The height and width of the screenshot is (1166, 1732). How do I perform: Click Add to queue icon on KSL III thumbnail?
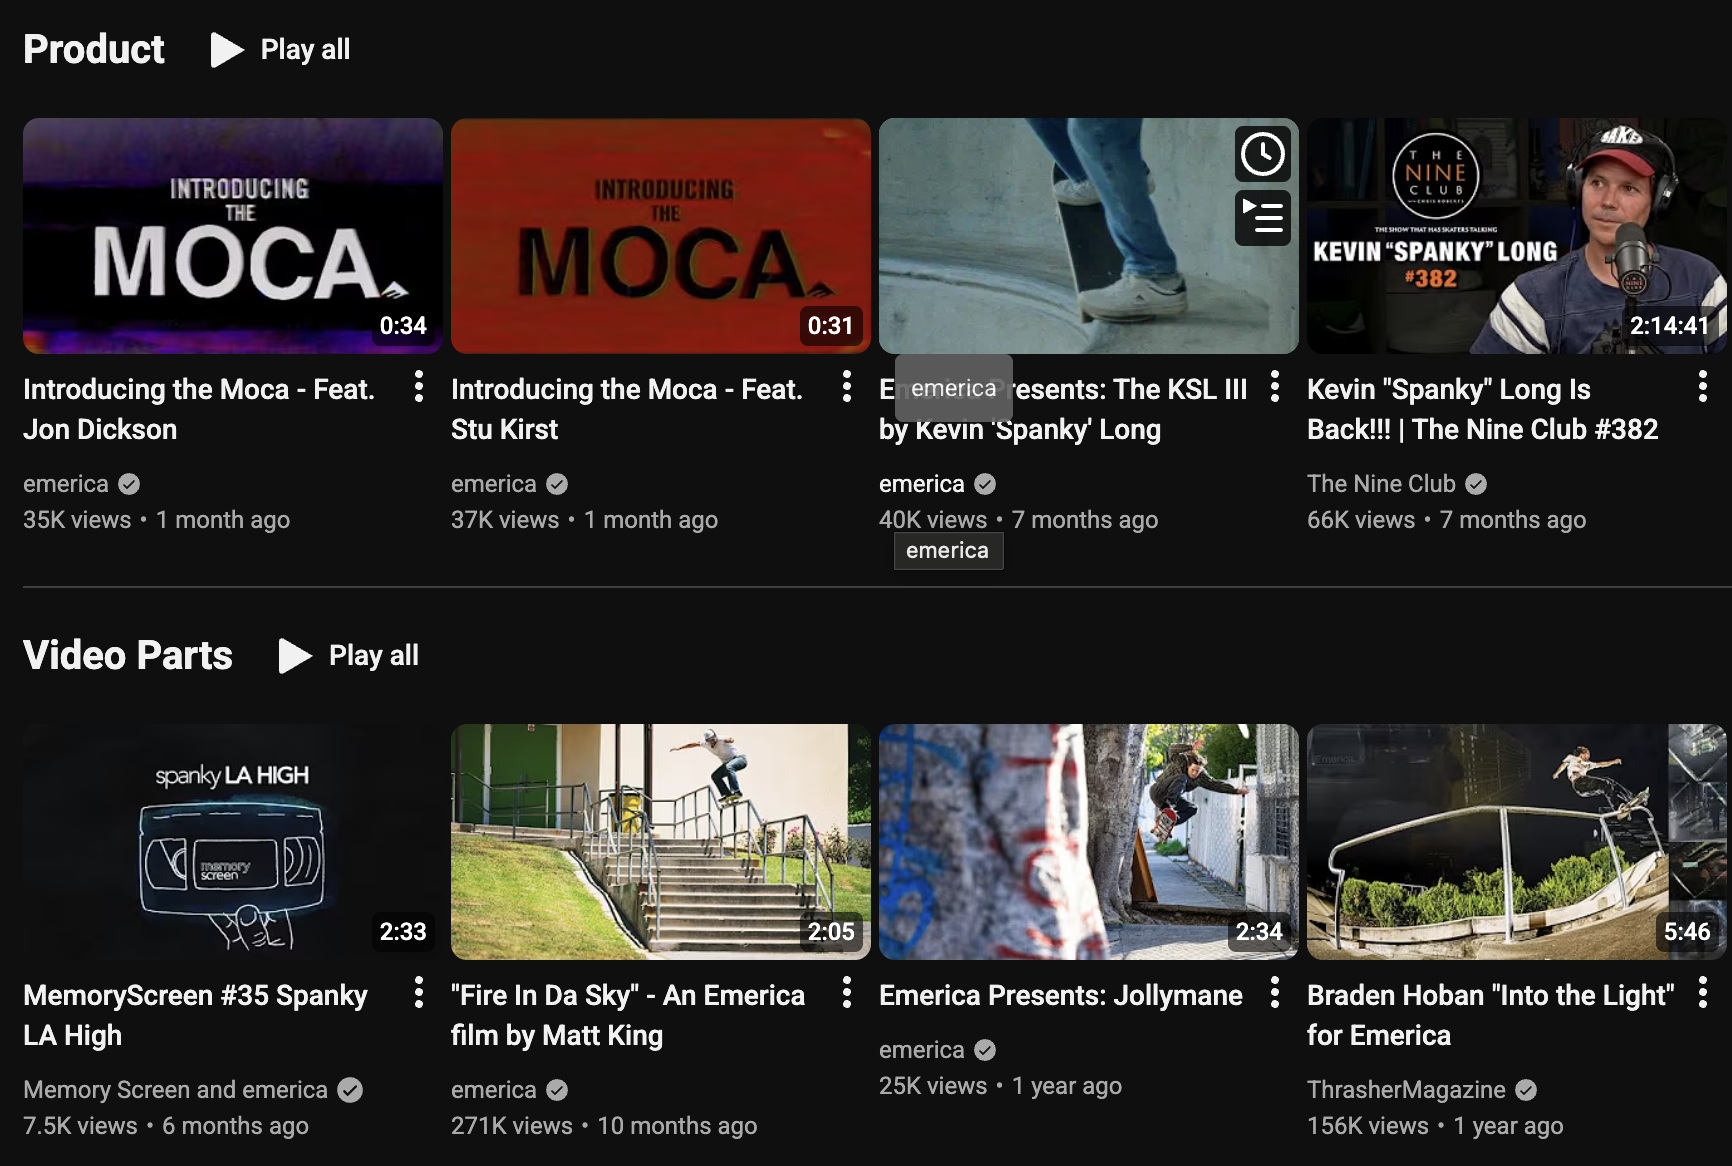point(1263,217)
